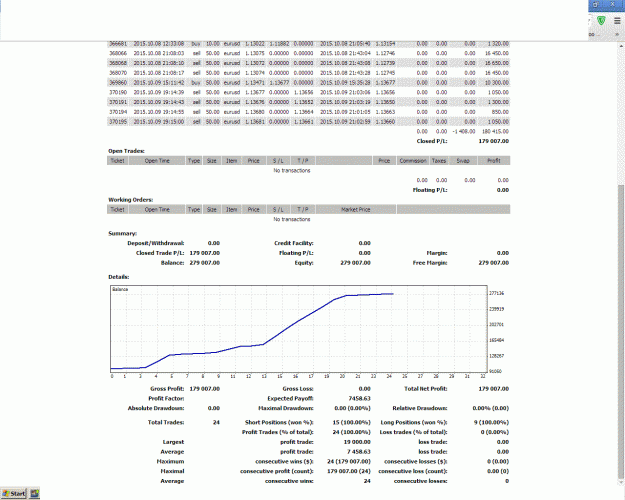Click the Summary: heading
Image resolution: width=625 pixels, height=500 pixels.
coord(122,234)
